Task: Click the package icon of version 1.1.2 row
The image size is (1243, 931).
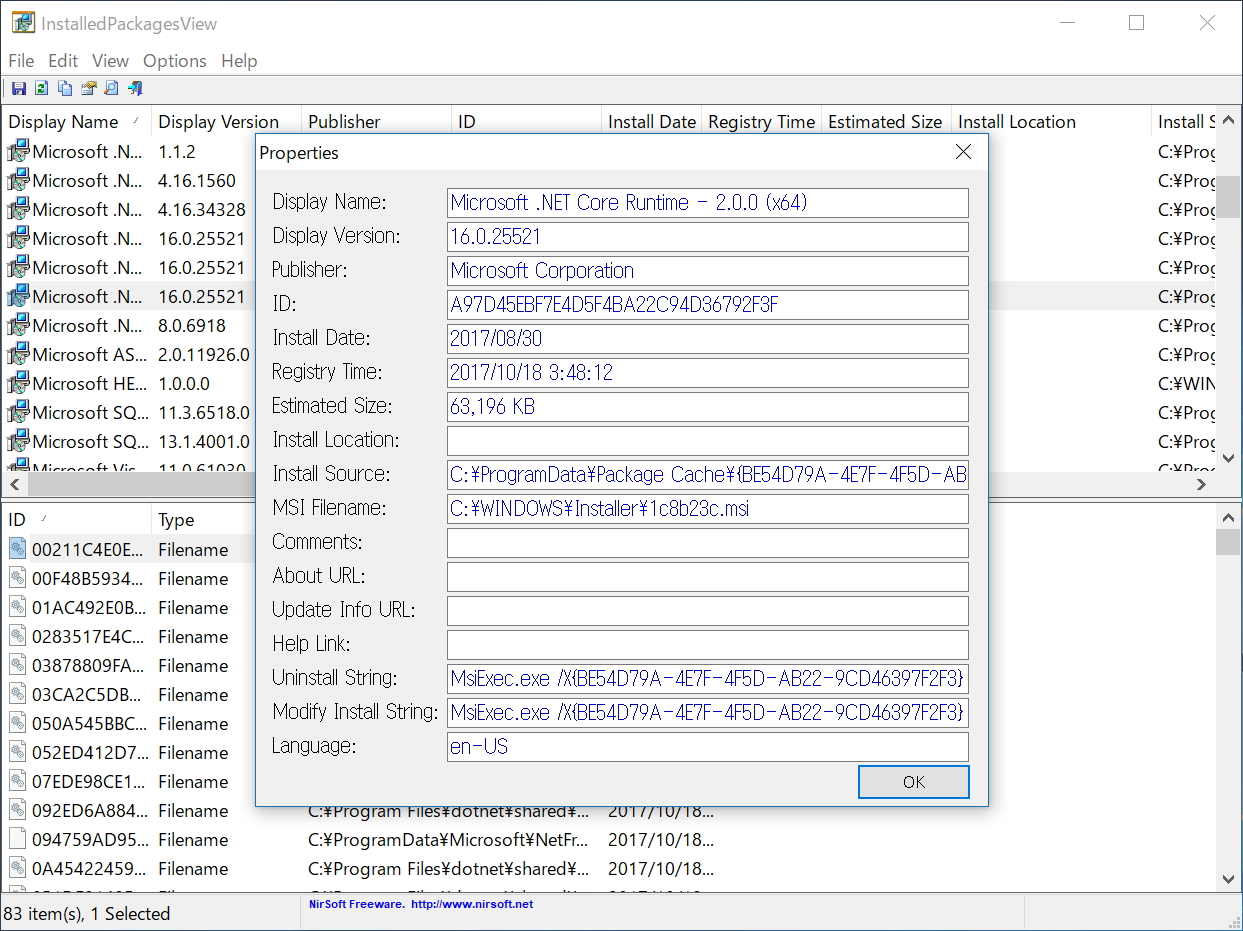Action: click(18, 151)
